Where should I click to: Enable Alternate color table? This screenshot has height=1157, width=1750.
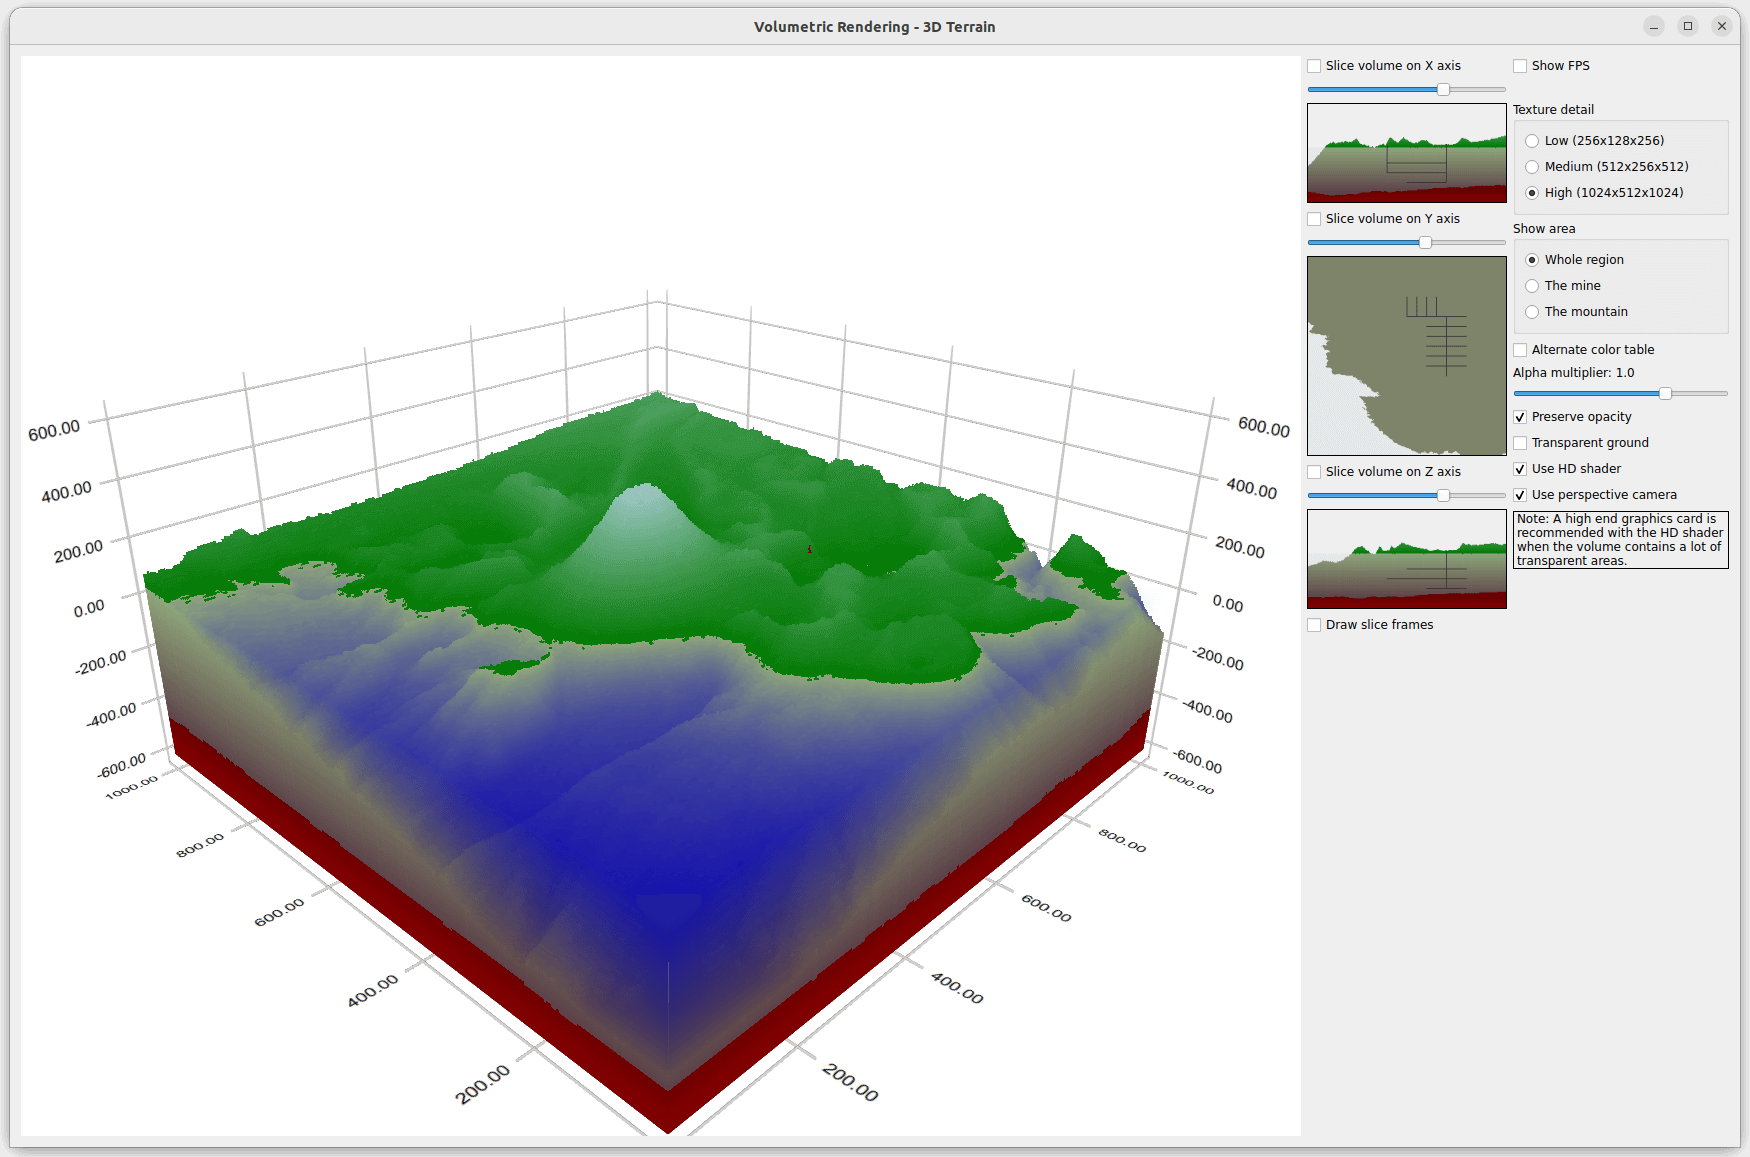pyautogui.click(x=1521, y=350)
